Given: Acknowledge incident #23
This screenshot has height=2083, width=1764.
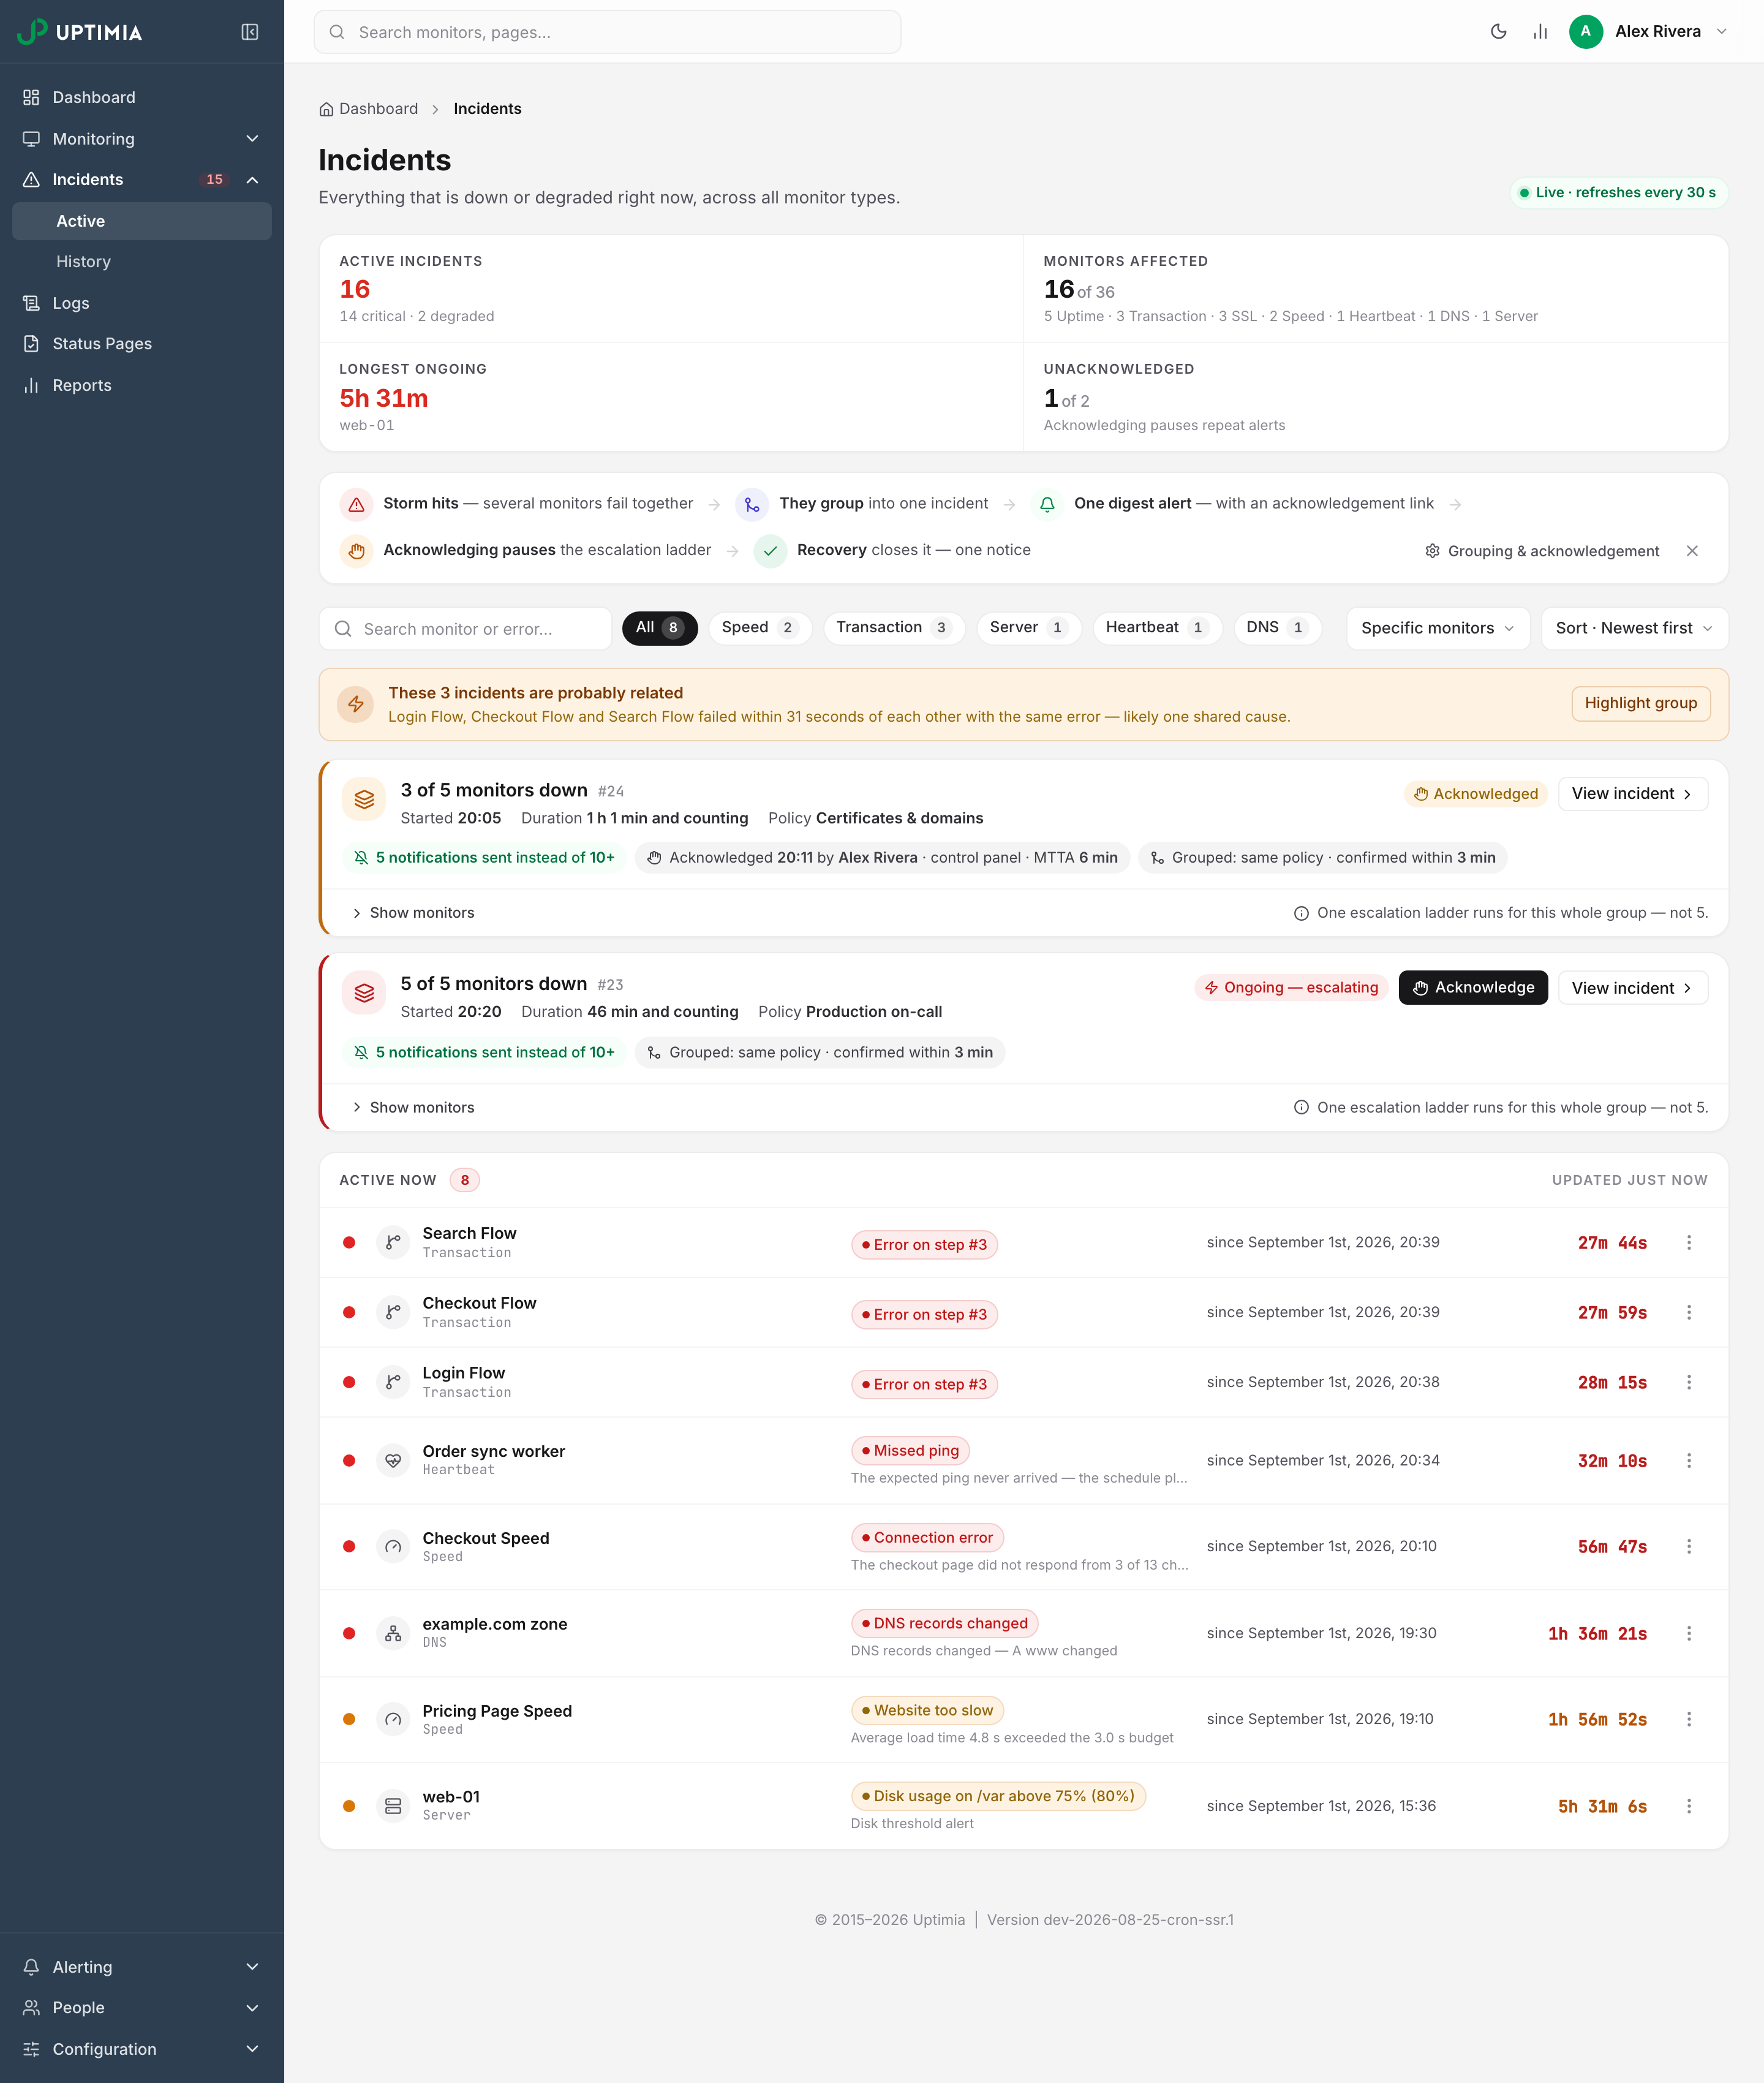Looking at the screenshot, I should click(x=1472, y=987).
